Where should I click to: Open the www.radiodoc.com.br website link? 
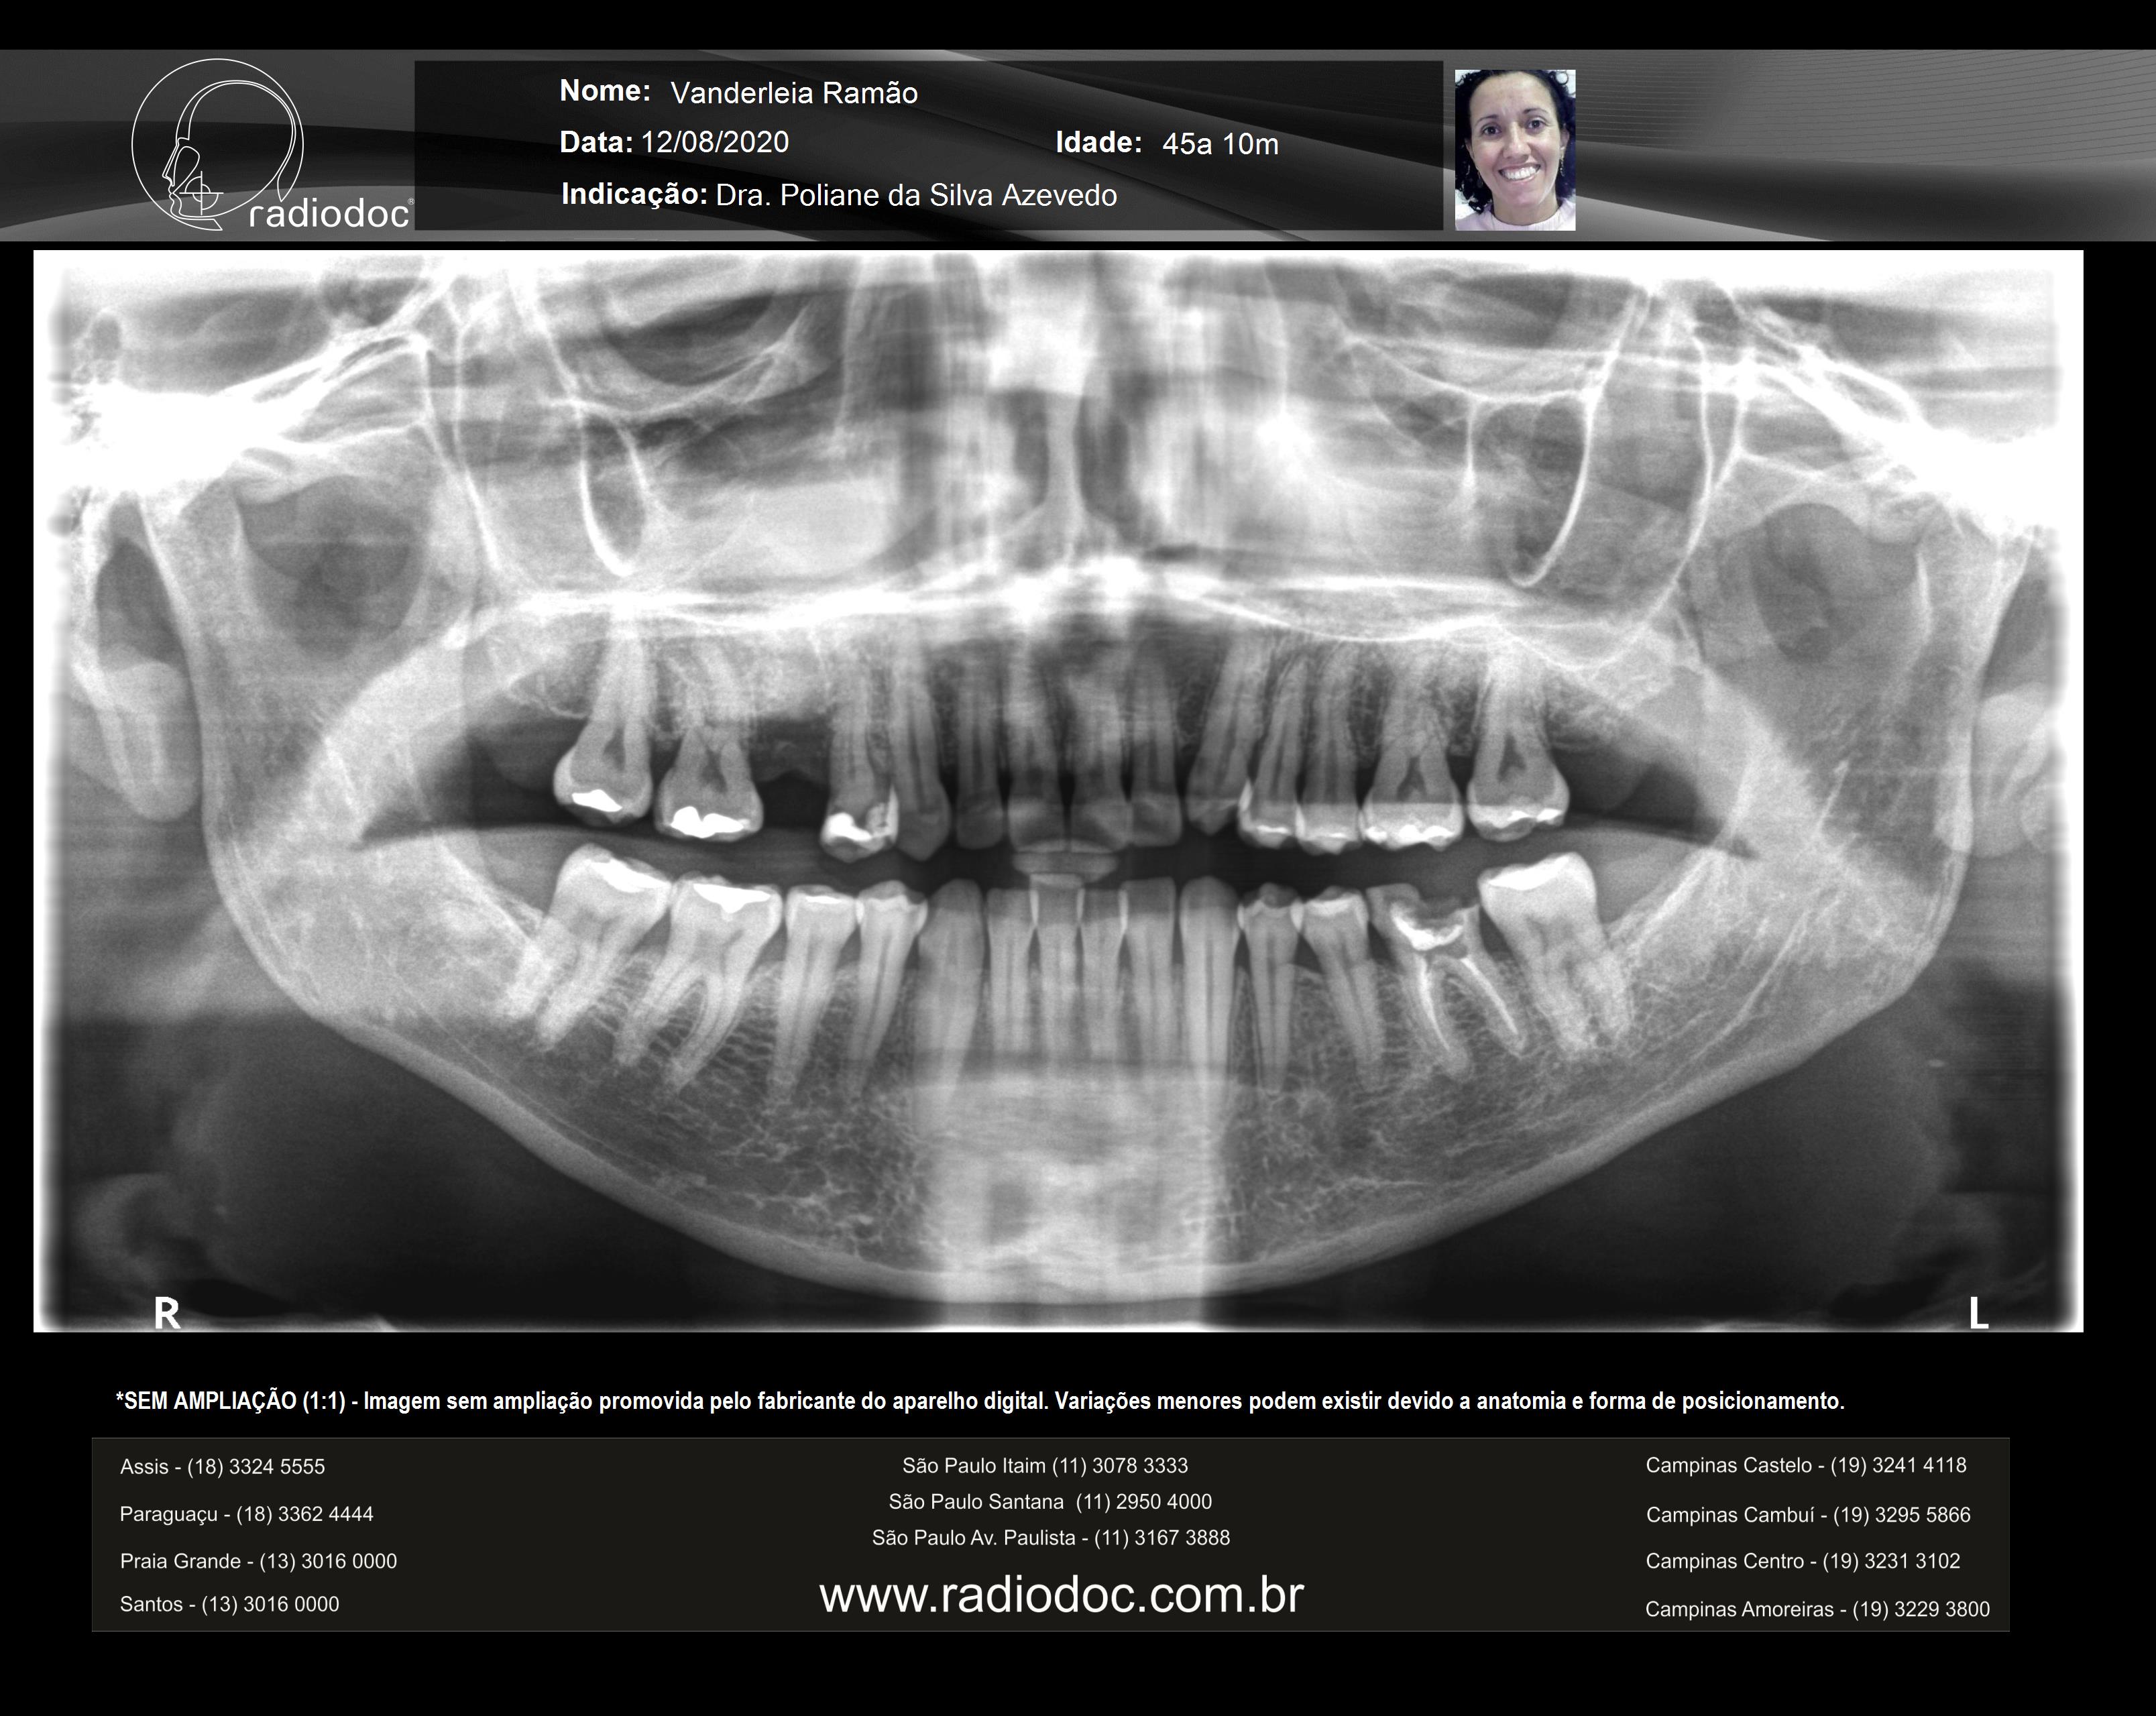(1061, 1595)
